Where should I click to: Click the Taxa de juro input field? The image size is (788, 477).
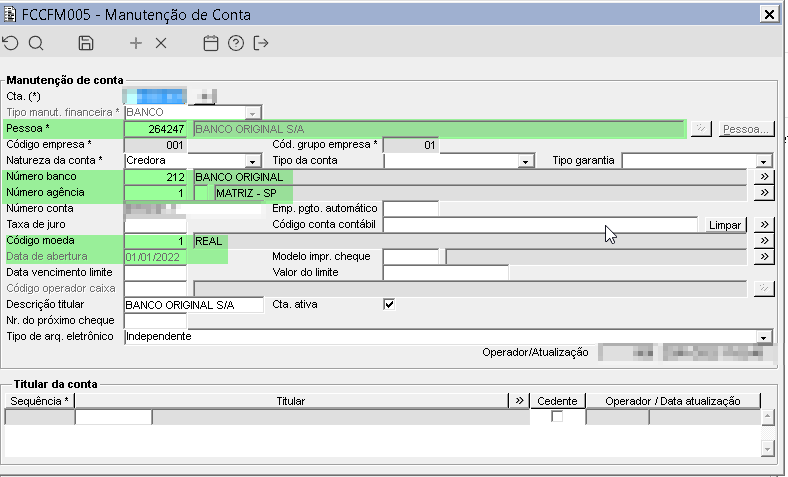click(x=155, y=225)
